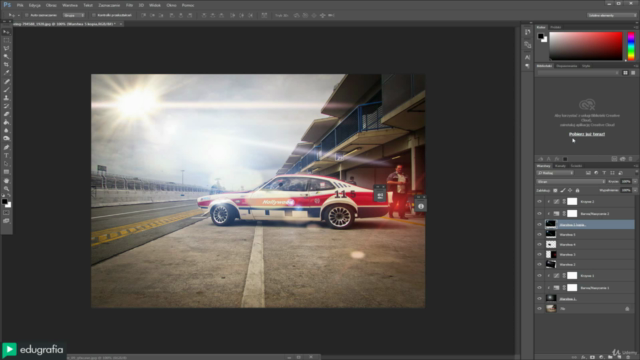
Task: Open the workspace switcher dropdown
Action: click(612, 15)
